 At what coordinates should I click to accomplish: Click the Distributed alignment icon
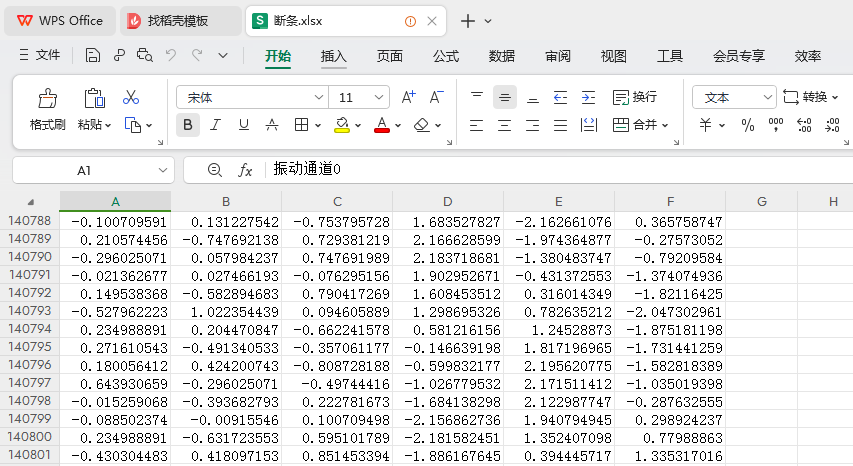pyautogui.click(x=589, y=125)
